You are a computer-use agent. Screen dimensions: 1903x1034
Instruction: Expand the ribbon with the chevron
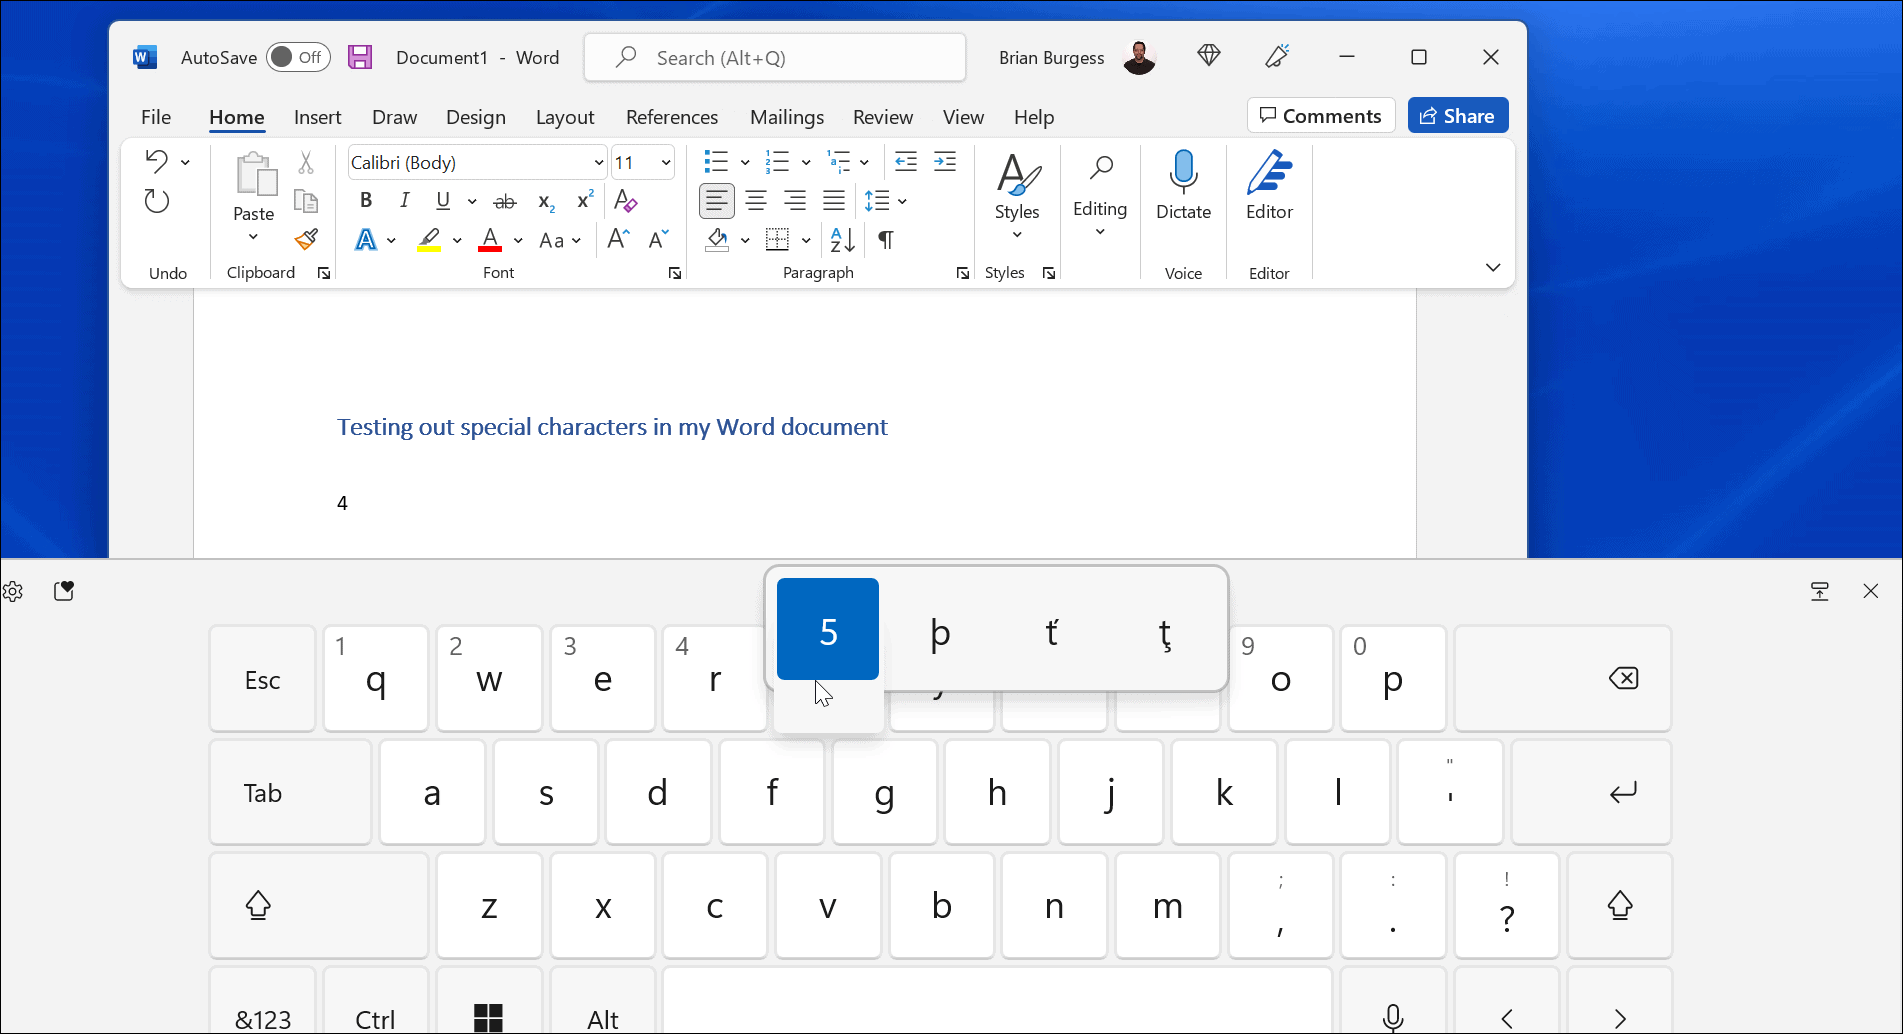coord(1492,267)
